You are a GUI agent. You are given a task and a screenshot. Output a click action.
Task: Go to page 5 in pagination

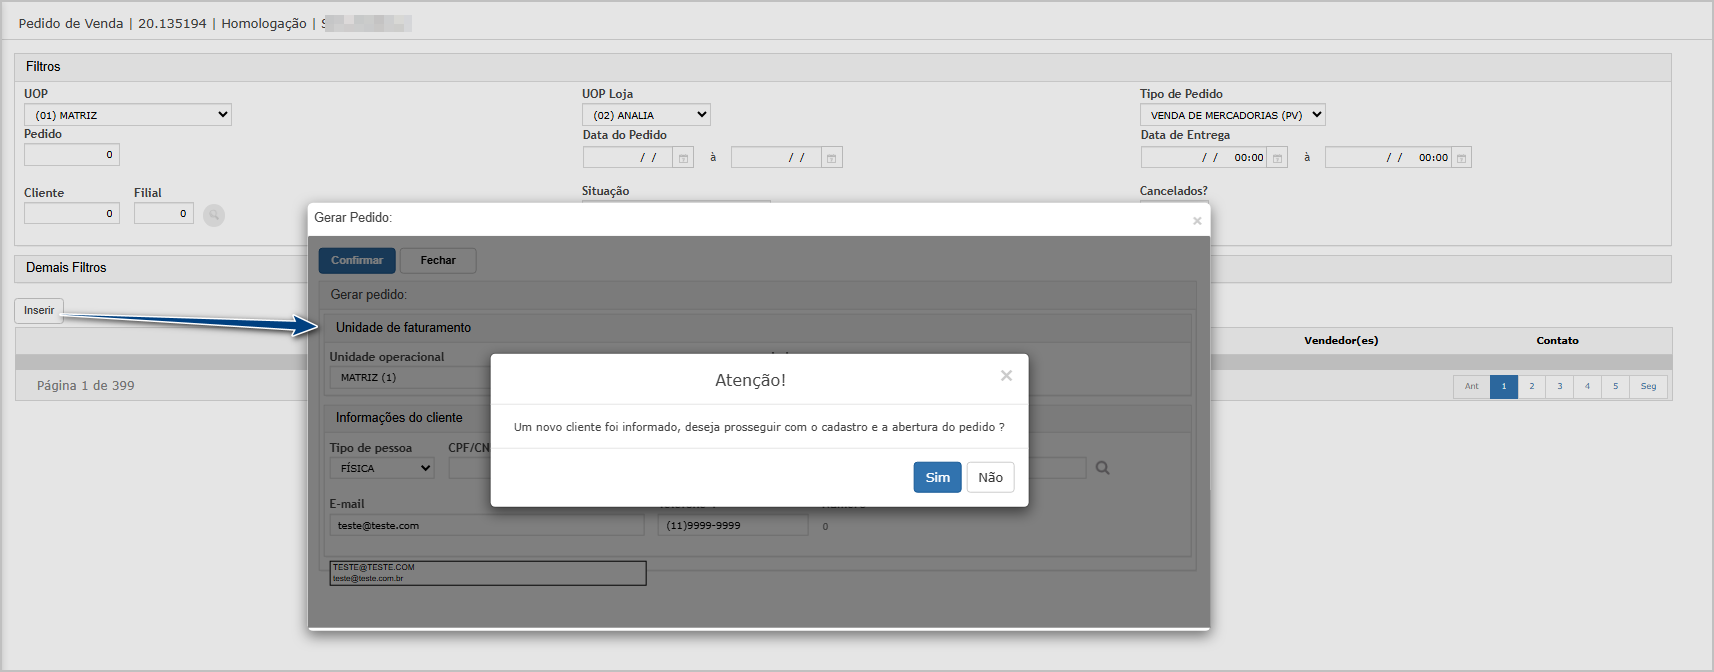pos(1615,386)
